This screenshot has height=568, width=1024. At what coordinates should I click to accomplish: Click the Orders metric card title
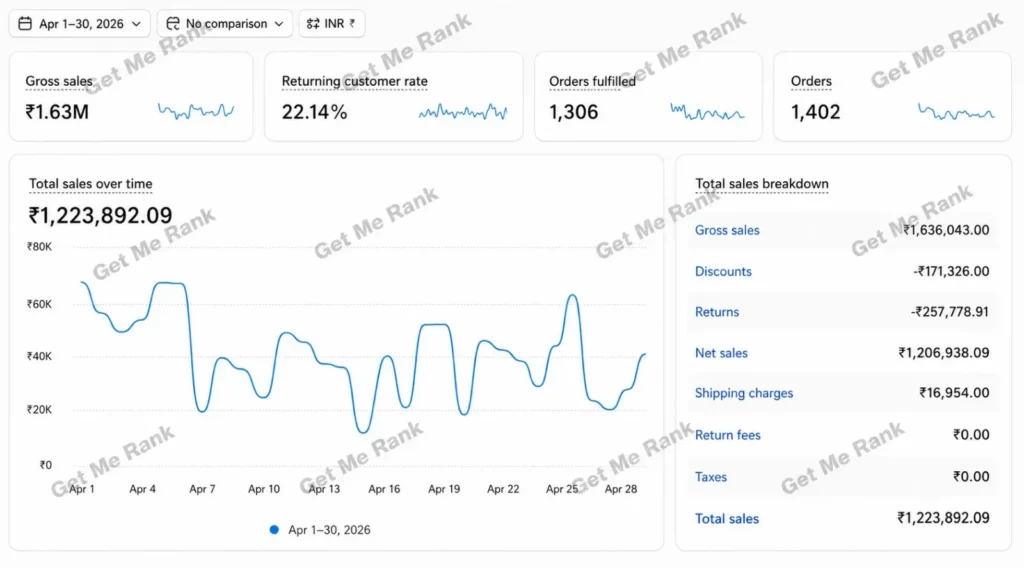tap(811, 81)
